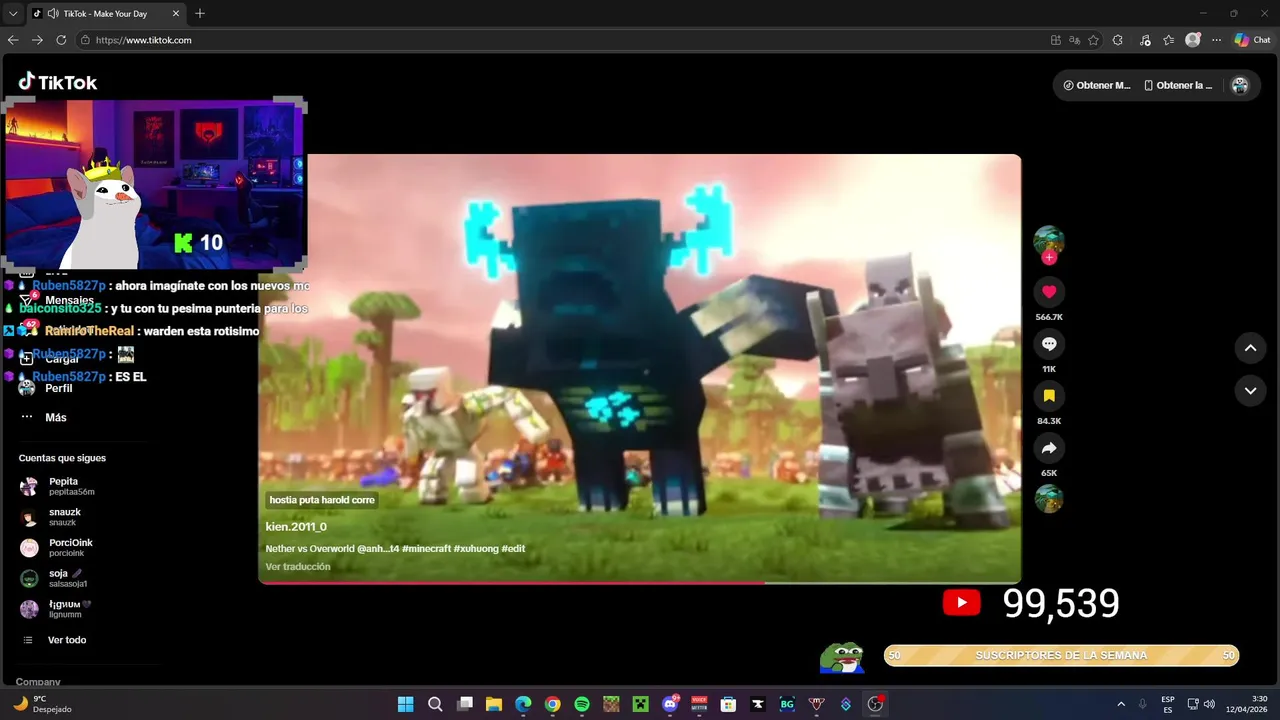The height and width of the screenshot is (720, 1280).
Task: Click microphone icon in system tray
Action: pyautogui.click(x=1143, y=704)
